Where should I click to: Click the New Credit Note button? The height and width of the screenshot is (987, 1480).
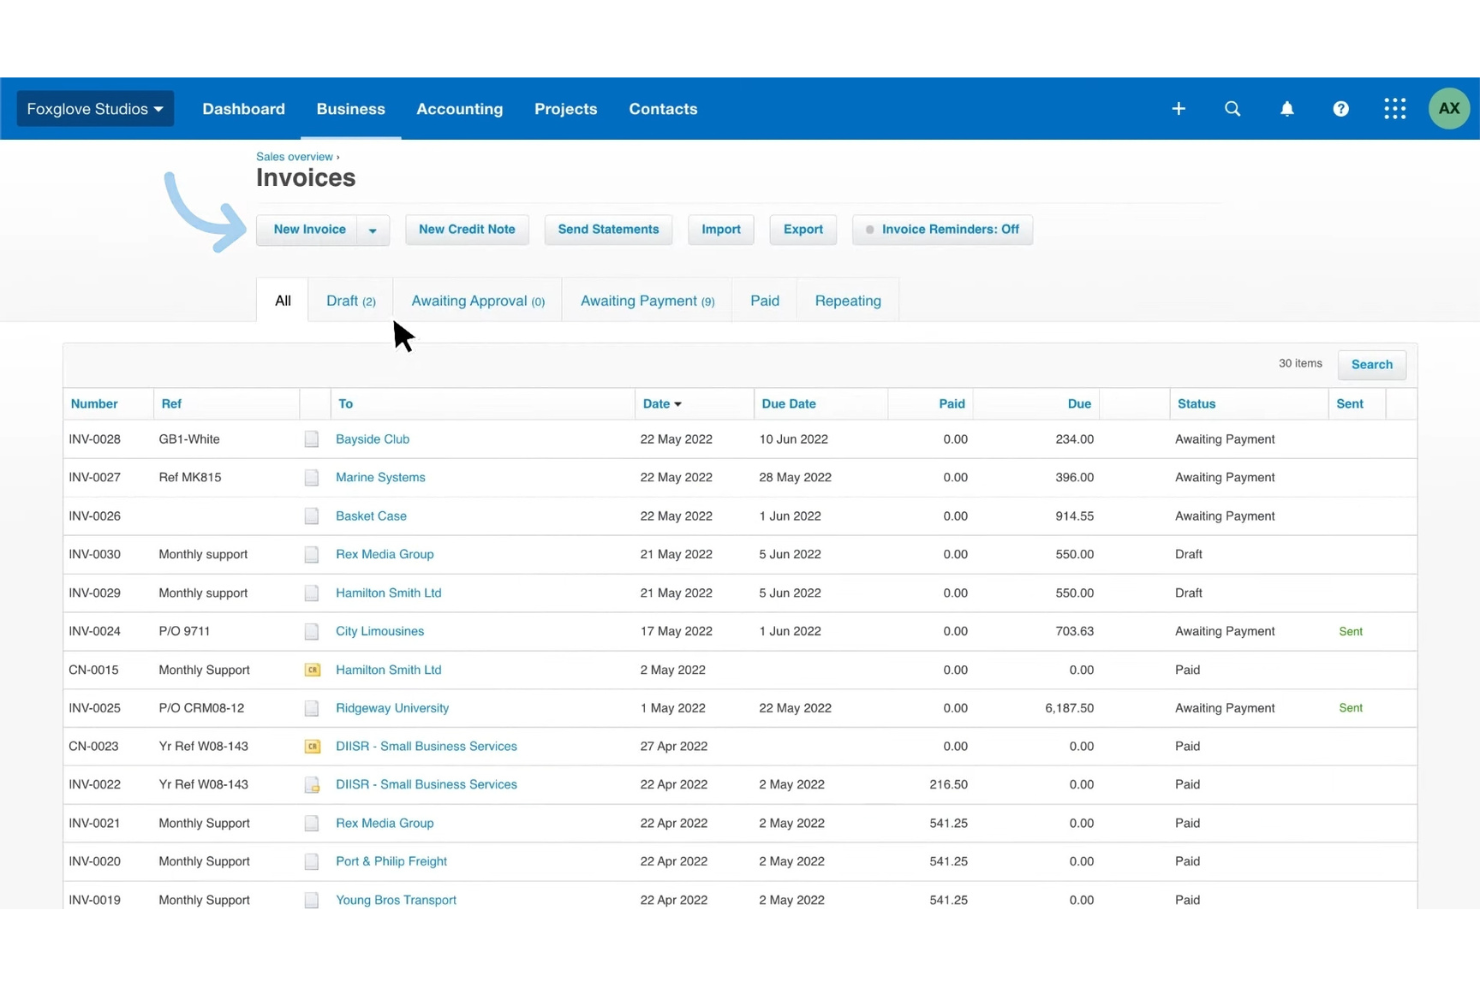466,229
